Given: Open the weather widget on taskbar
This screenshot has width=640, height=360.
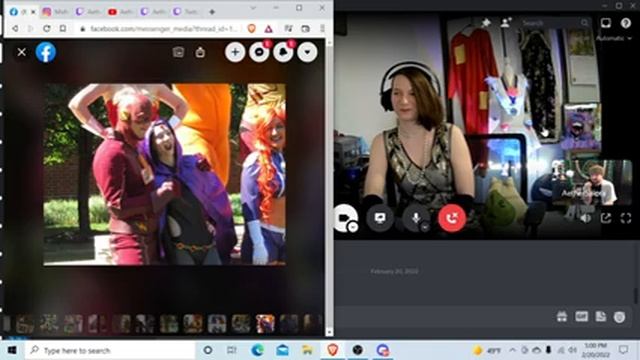Looking at the screenshot, I should pos(487,350).
